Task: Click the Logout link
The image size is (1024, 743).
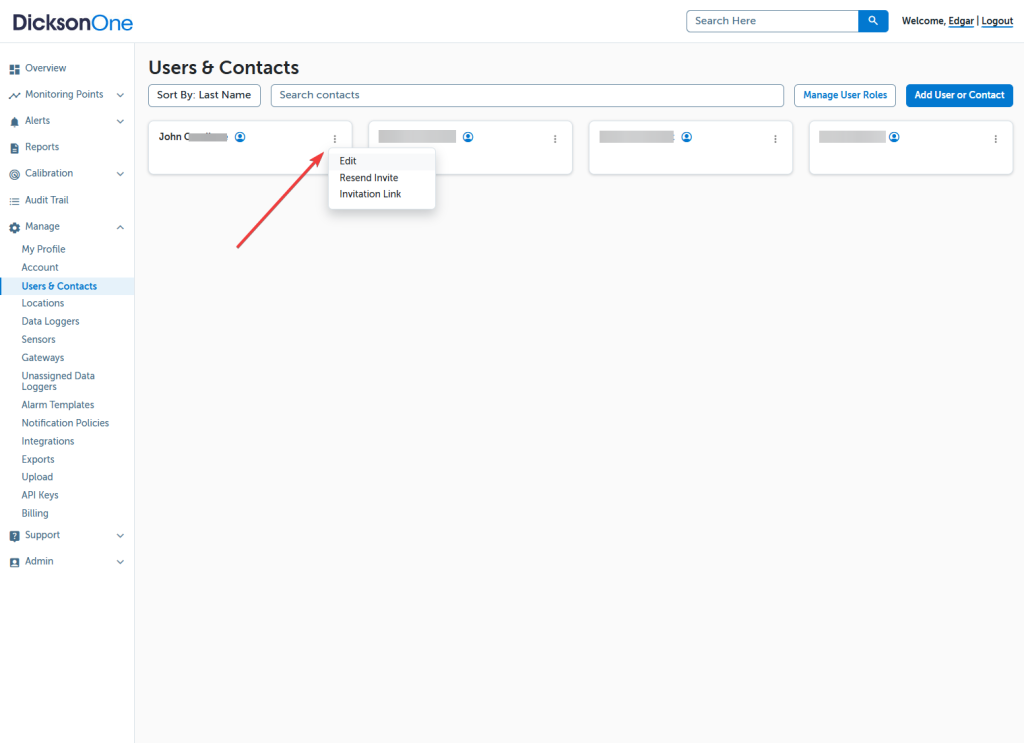Action: pyautogui.click(x=997, y=21)
